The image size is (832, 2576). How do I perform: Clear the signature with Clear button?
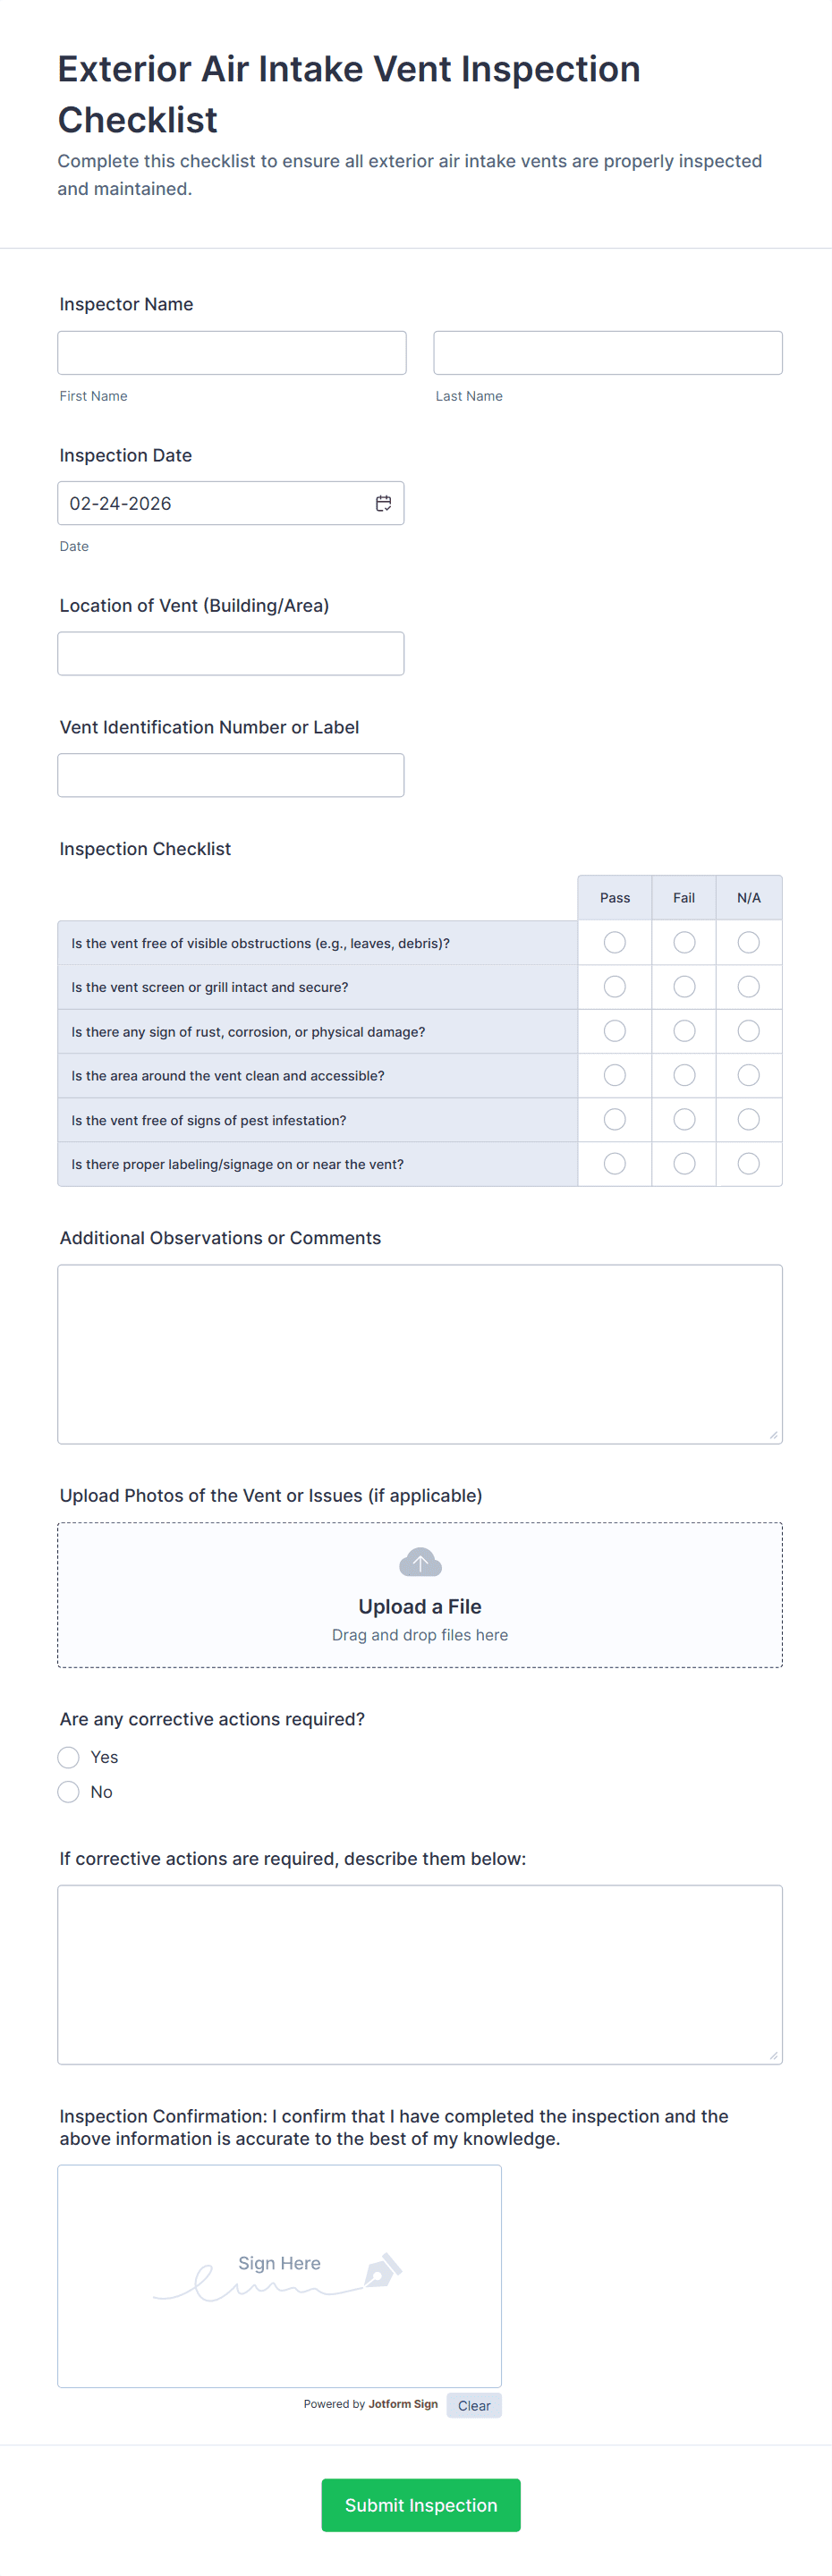point(474,2406)
